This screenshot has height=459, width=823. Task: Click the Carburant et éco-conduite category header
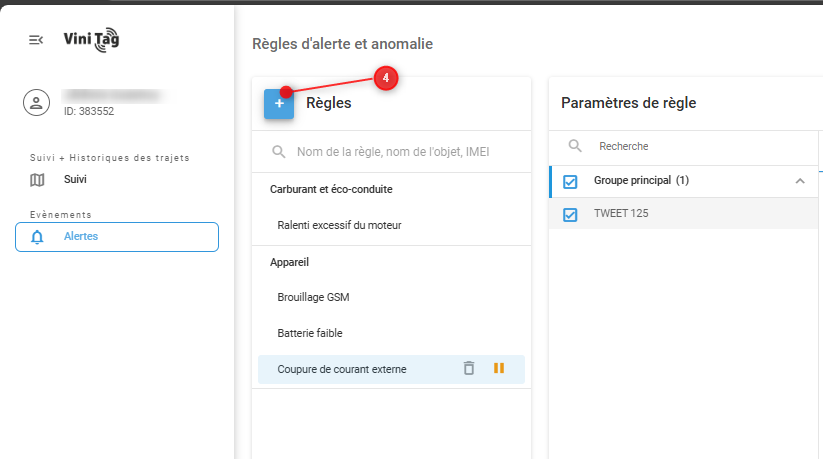[331, 189]
